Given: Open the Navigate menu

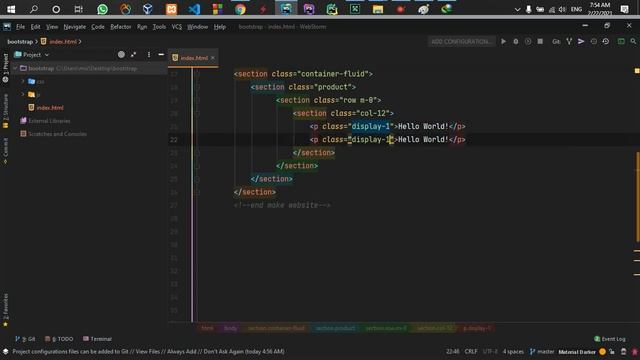Looking at the screenshot, I should tap(75, 27).
